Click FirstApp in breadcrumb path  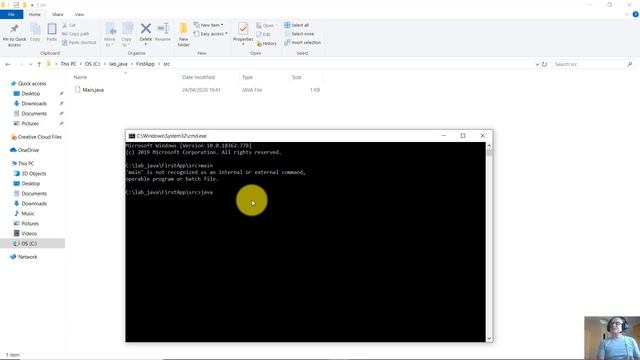point(145,64)
